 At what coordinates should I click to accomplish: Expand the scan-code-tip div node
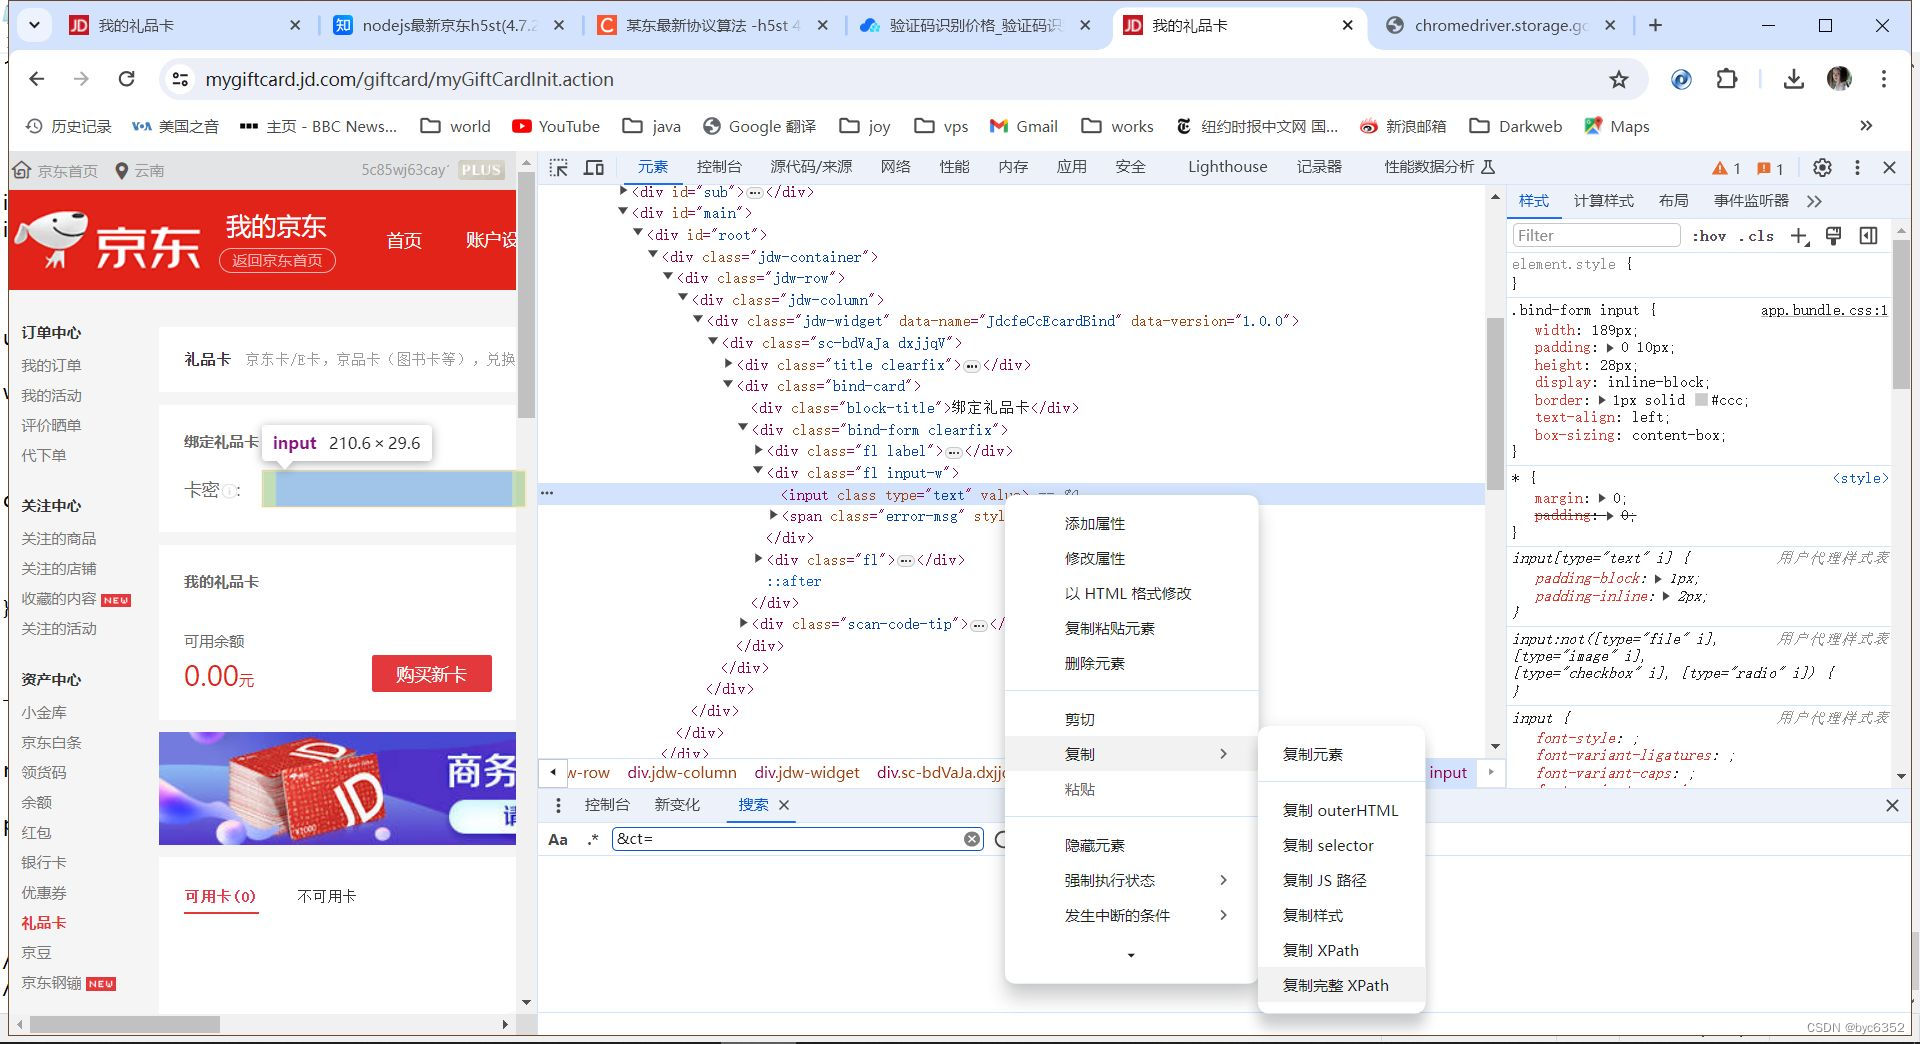pos(743,623)
